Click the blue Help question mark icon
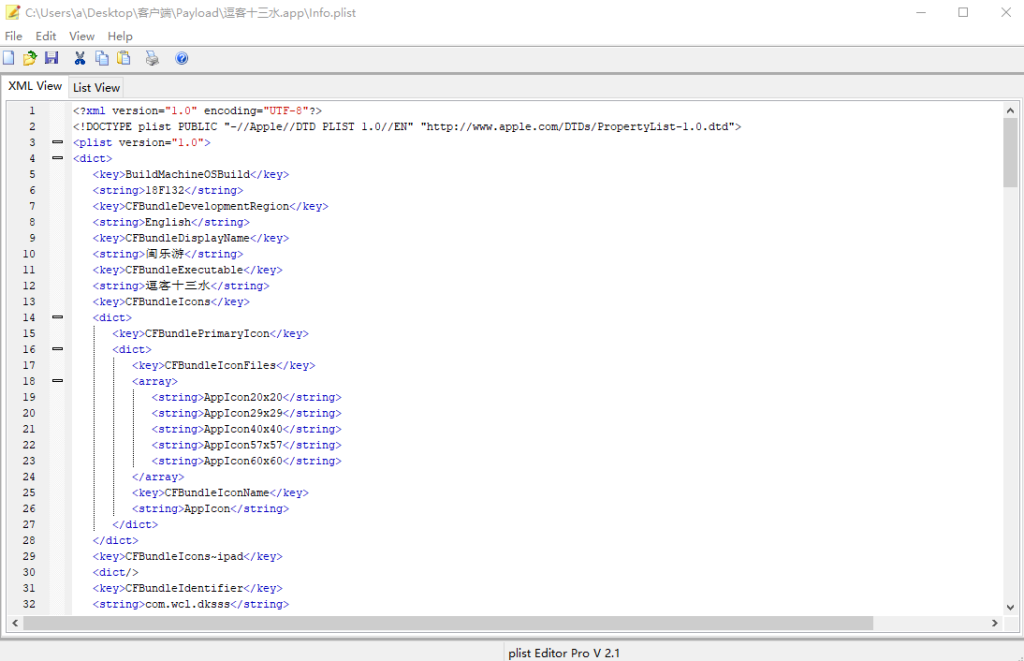 point(182,58)
